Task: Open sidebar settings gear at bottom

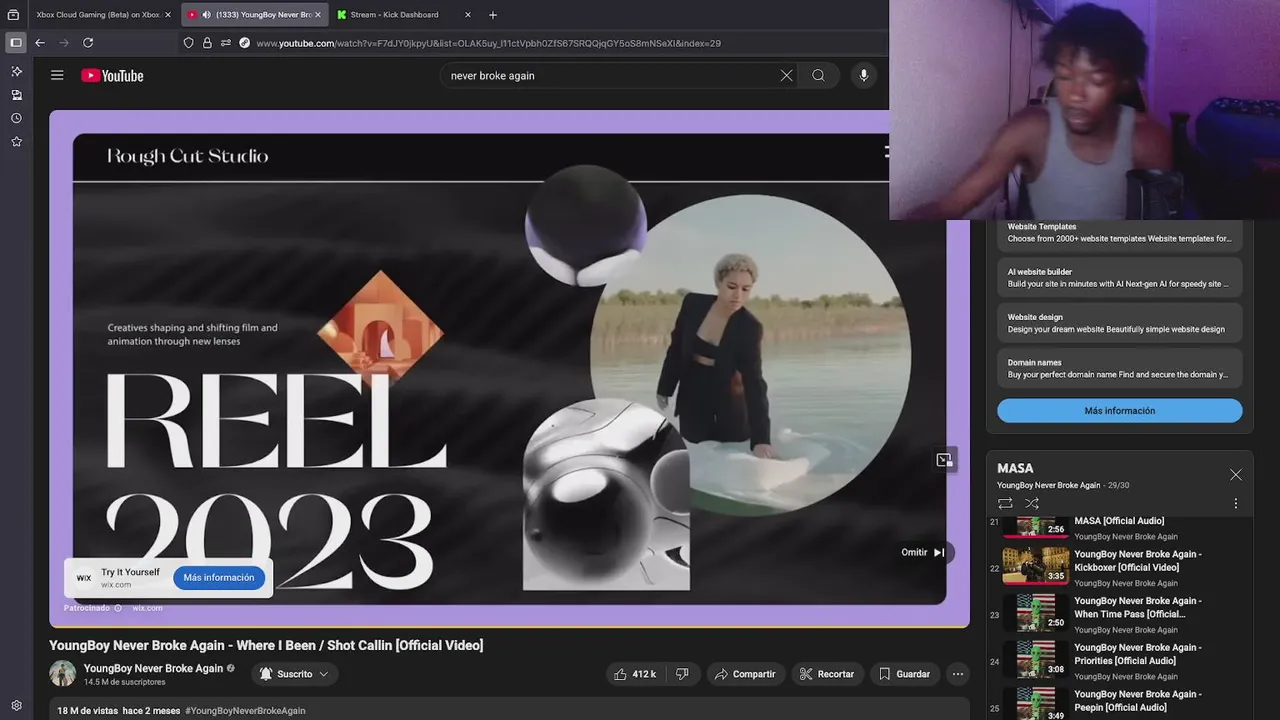Action: click(16, 705)
